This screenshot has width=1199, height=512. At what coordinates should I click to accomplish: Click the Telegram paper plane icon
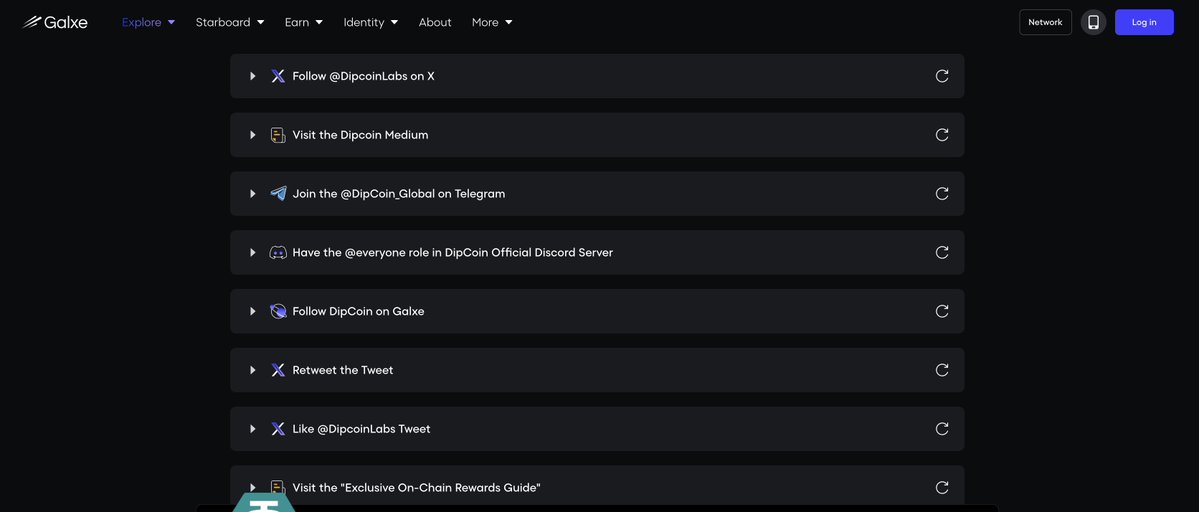(278, 193)
